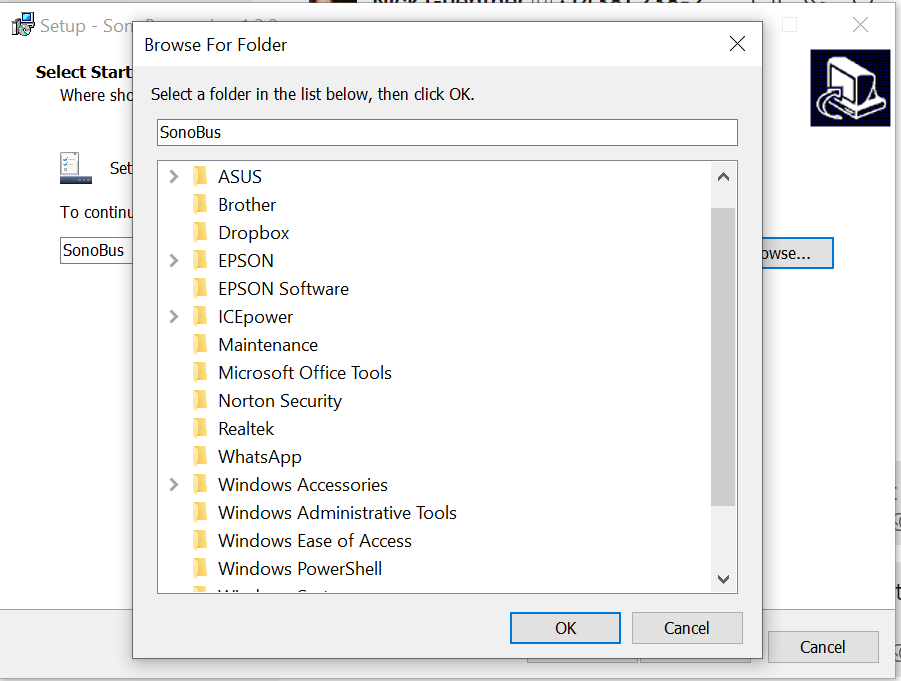The image size is (901, 681).
Task: Click the Maintenance folder icon
Action: pos(200,345)
